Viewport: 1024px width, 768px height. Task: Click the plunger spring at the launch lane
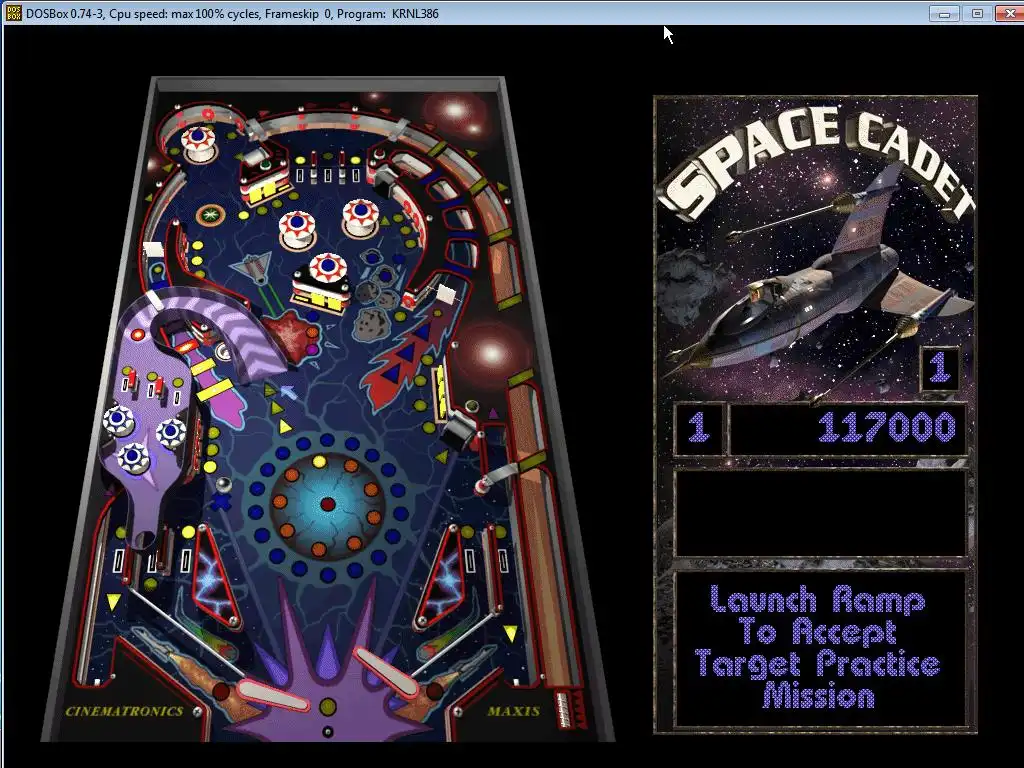coord(563,709)
